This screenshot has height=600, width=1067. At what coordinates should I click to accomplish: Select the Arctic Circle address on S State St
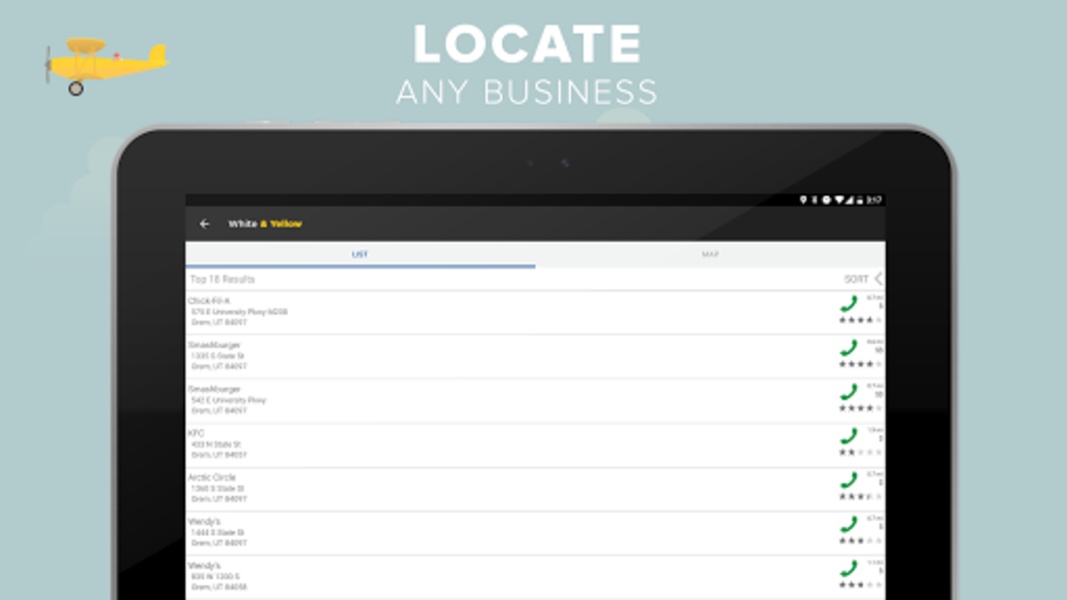tap(218, 488)
